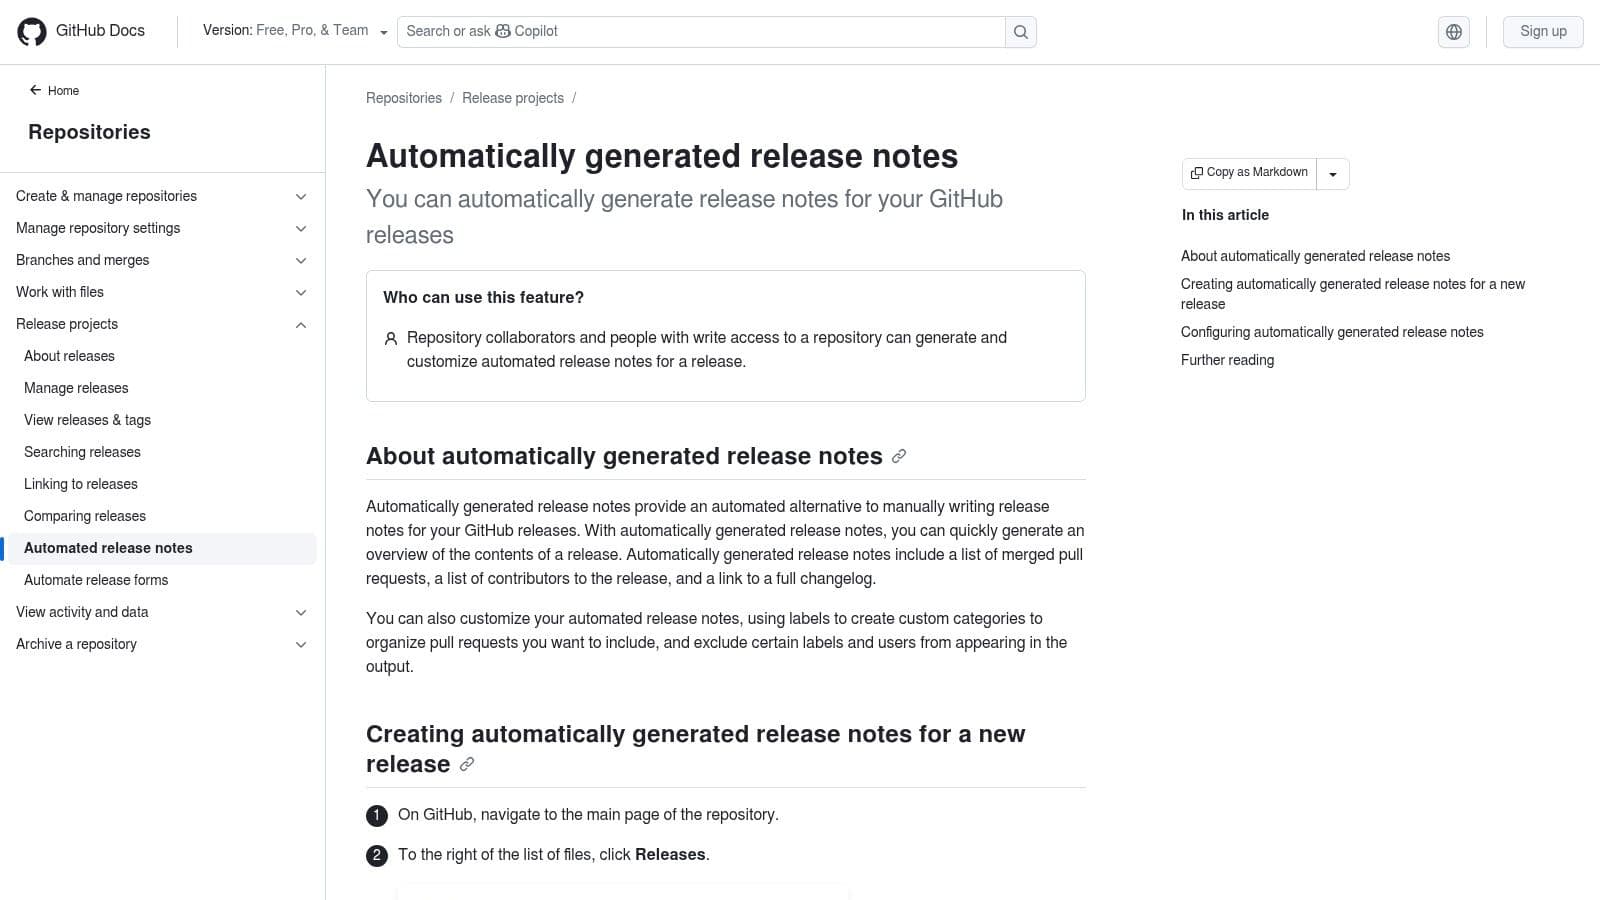Collapse the Release projects section
Viewport: 1600px width, 900px height.
click(x=162, y=324)
